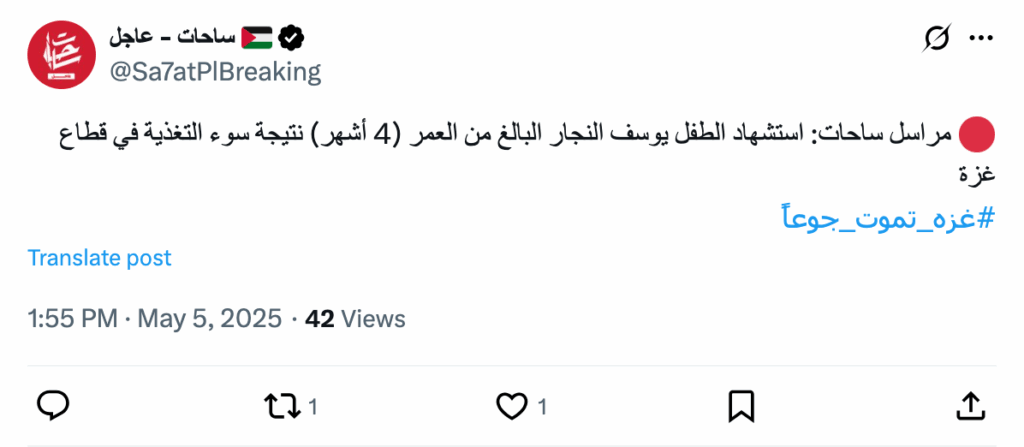Like the post with the heart icon
This screenshot has height=447, width=1024.
512,405
